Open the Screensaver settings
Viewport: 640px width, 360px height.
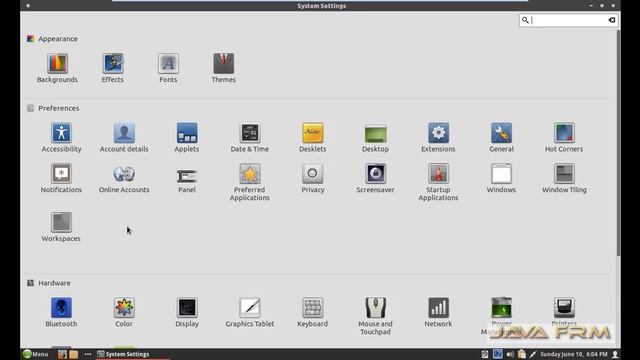pos(376,178)
